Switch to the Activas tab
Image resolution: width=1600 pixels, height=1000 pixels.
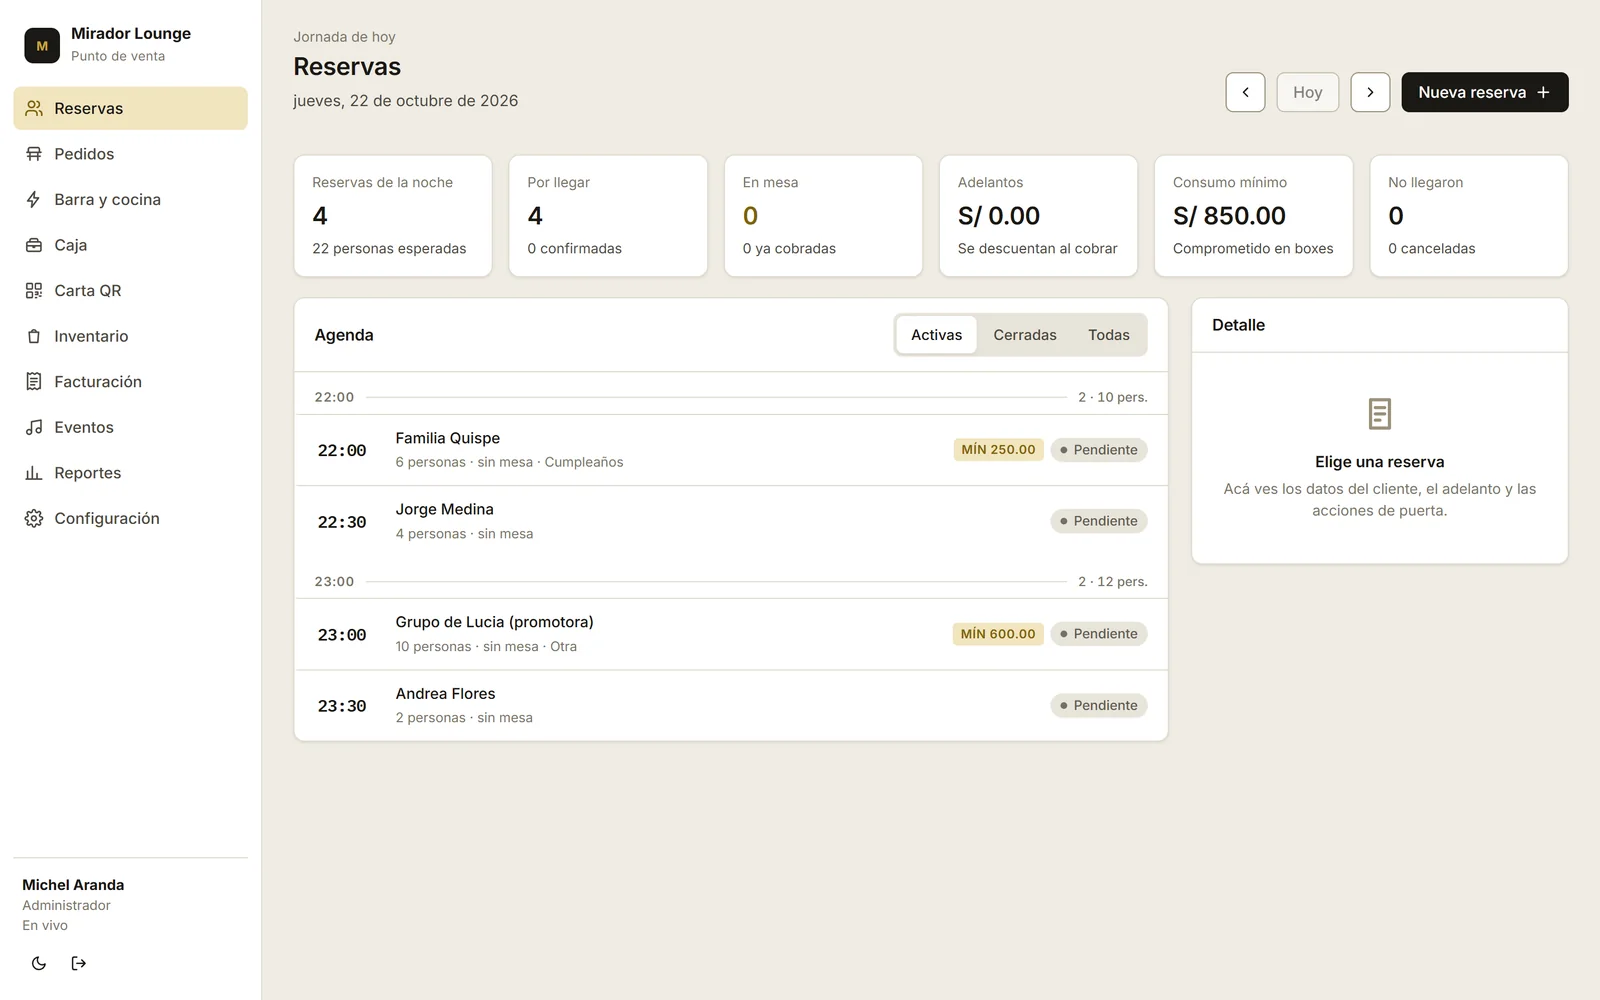936,335
